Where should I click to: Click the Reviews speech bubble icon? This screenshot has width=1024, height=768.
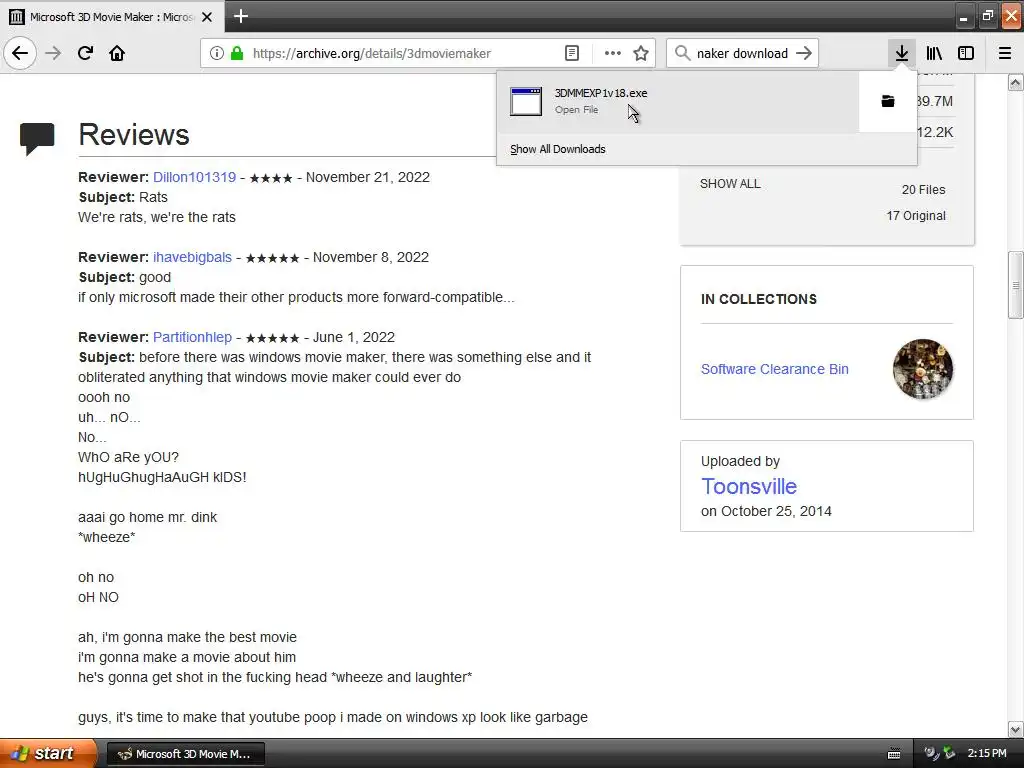pyautogui.click(x=37, y=138)
